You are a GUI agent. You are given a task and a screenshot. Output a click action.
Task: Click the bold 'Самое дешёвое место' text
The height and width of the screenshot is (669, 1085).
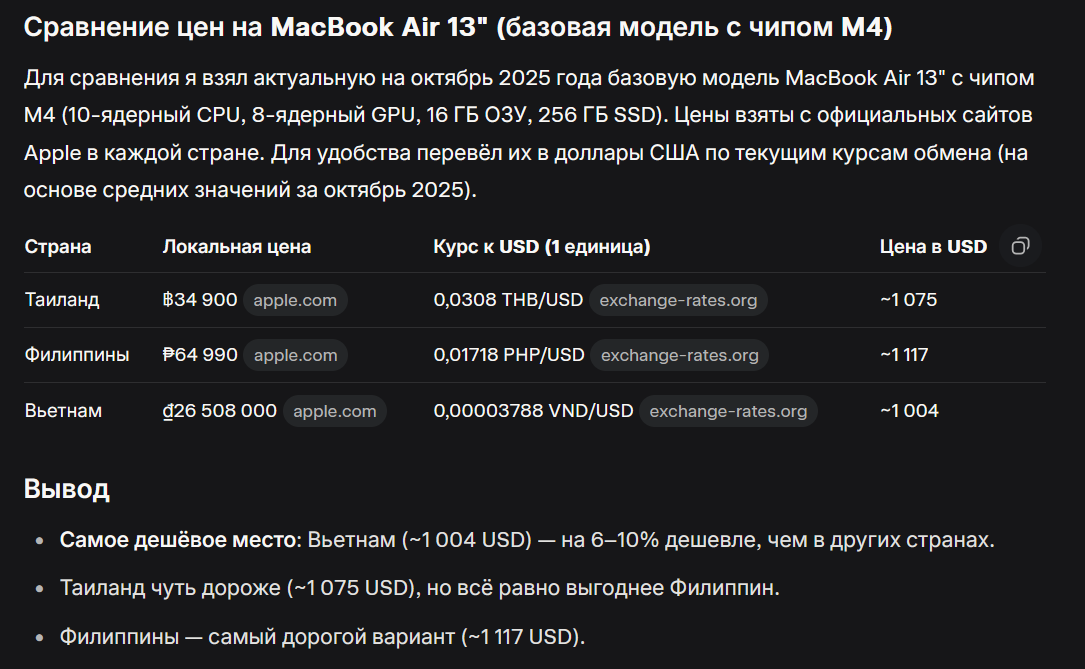point(178,540)
